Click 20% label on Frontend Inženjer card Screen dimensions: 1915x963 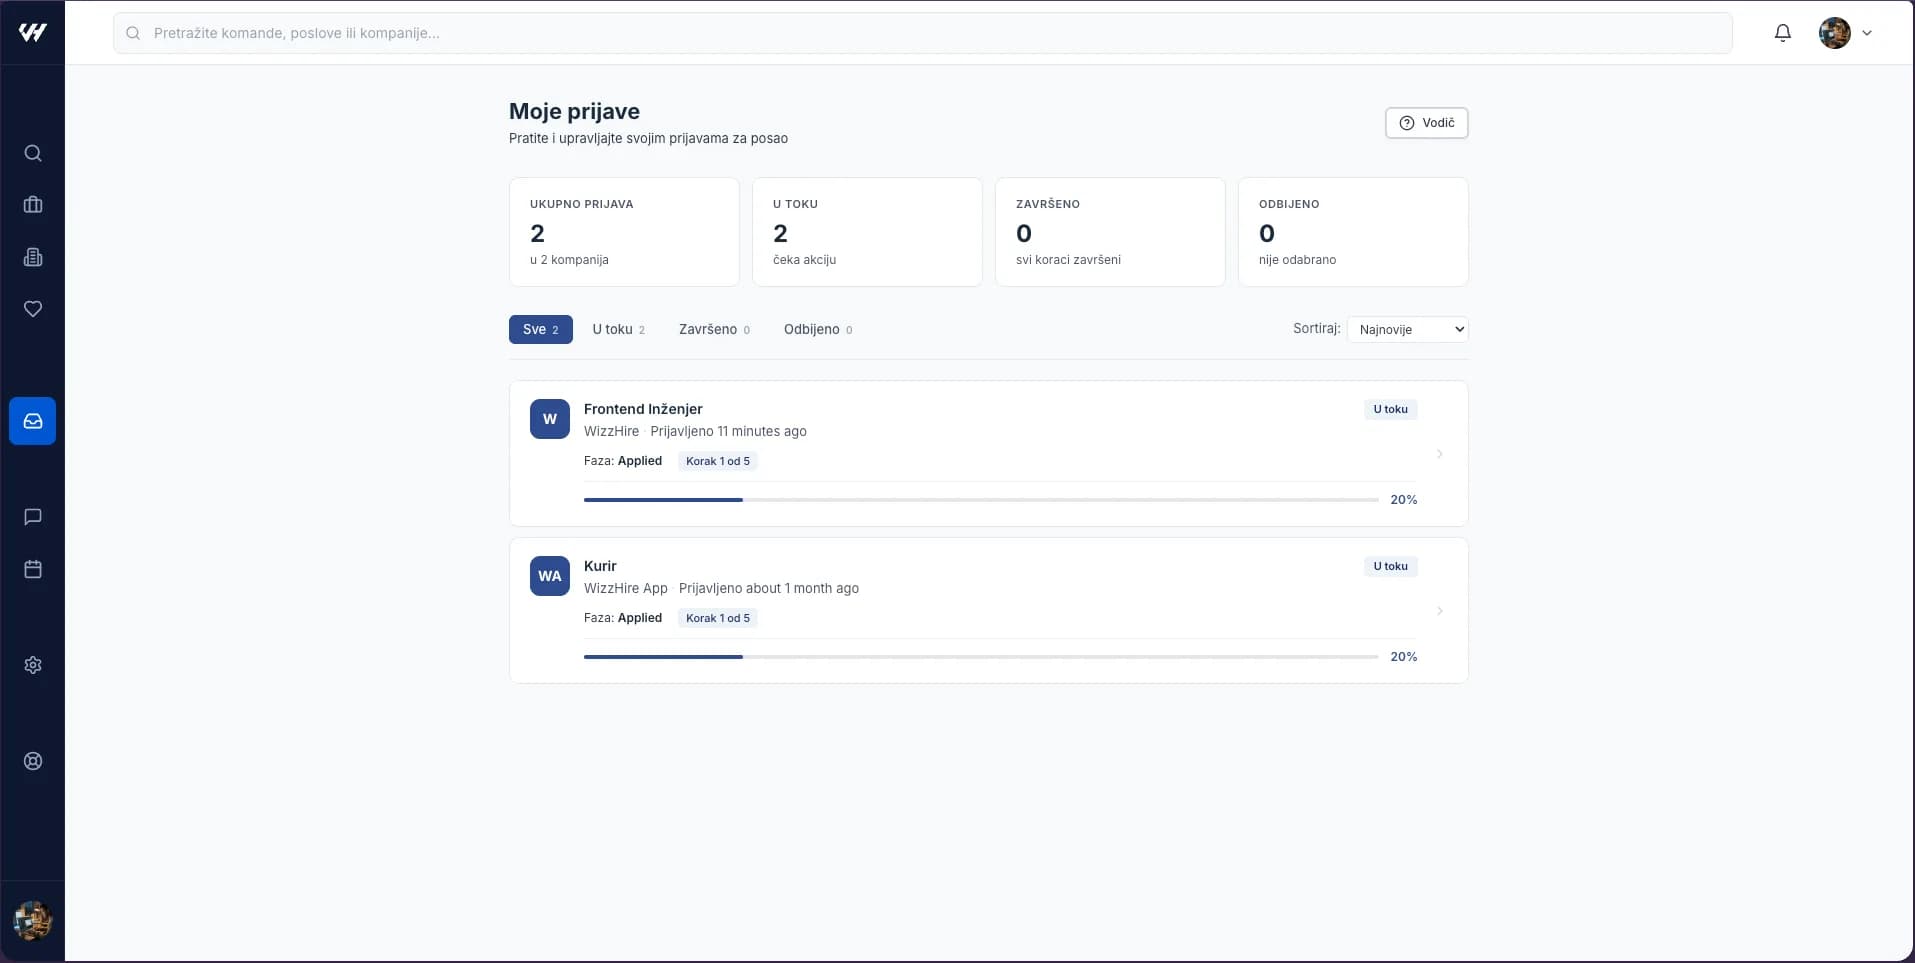click(1404, 500)
